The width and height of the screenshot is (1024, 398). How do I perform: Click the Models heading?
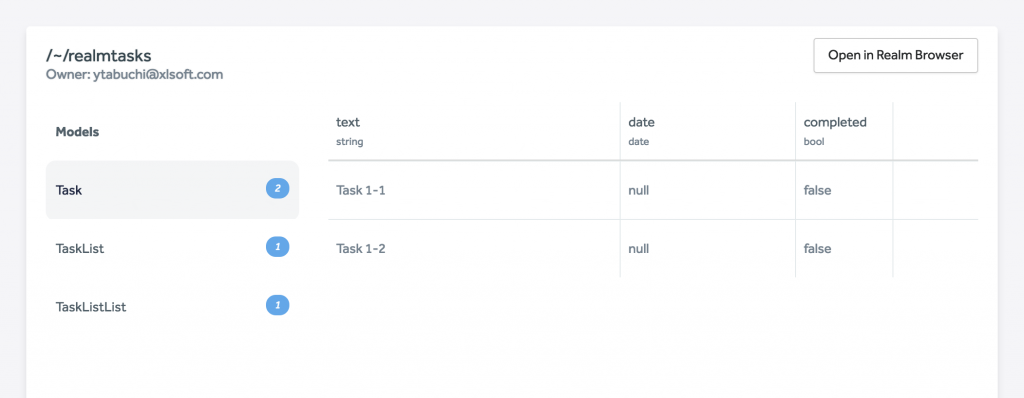[x=77, y=132]
